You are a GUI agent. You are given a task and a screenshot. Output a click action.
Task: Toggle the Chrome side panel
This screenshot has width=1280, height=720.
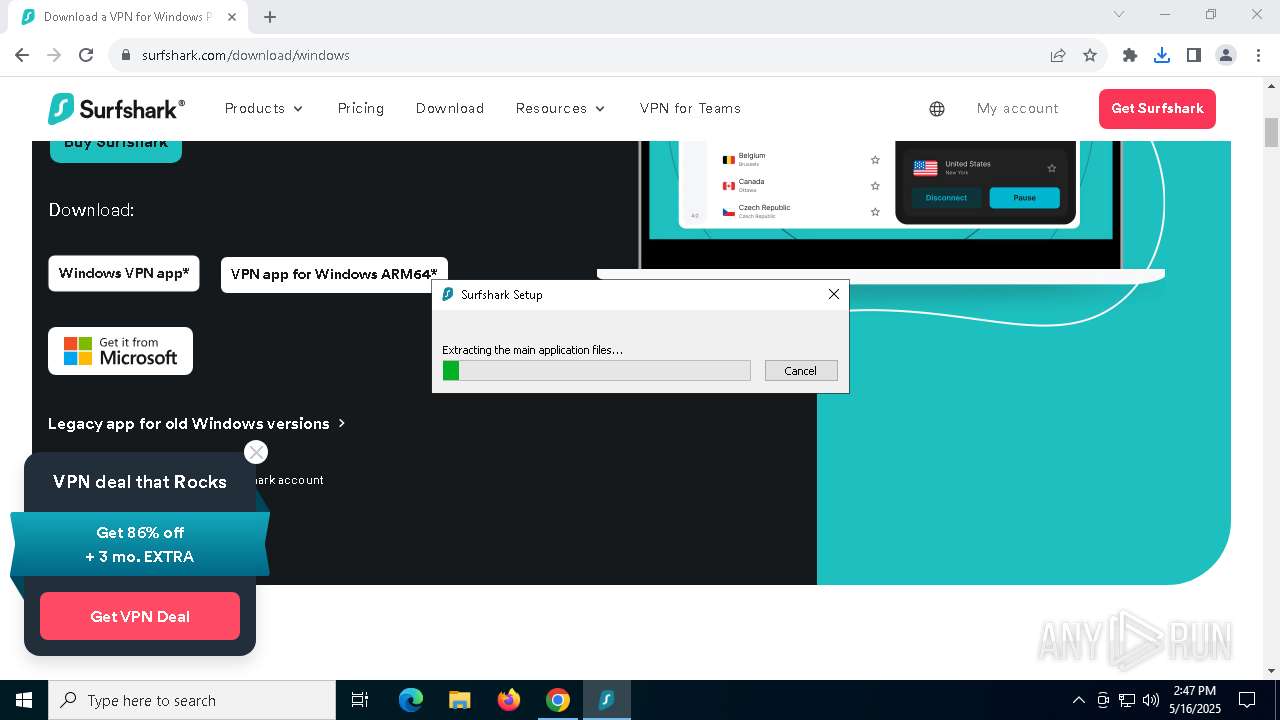(1194, 55)
